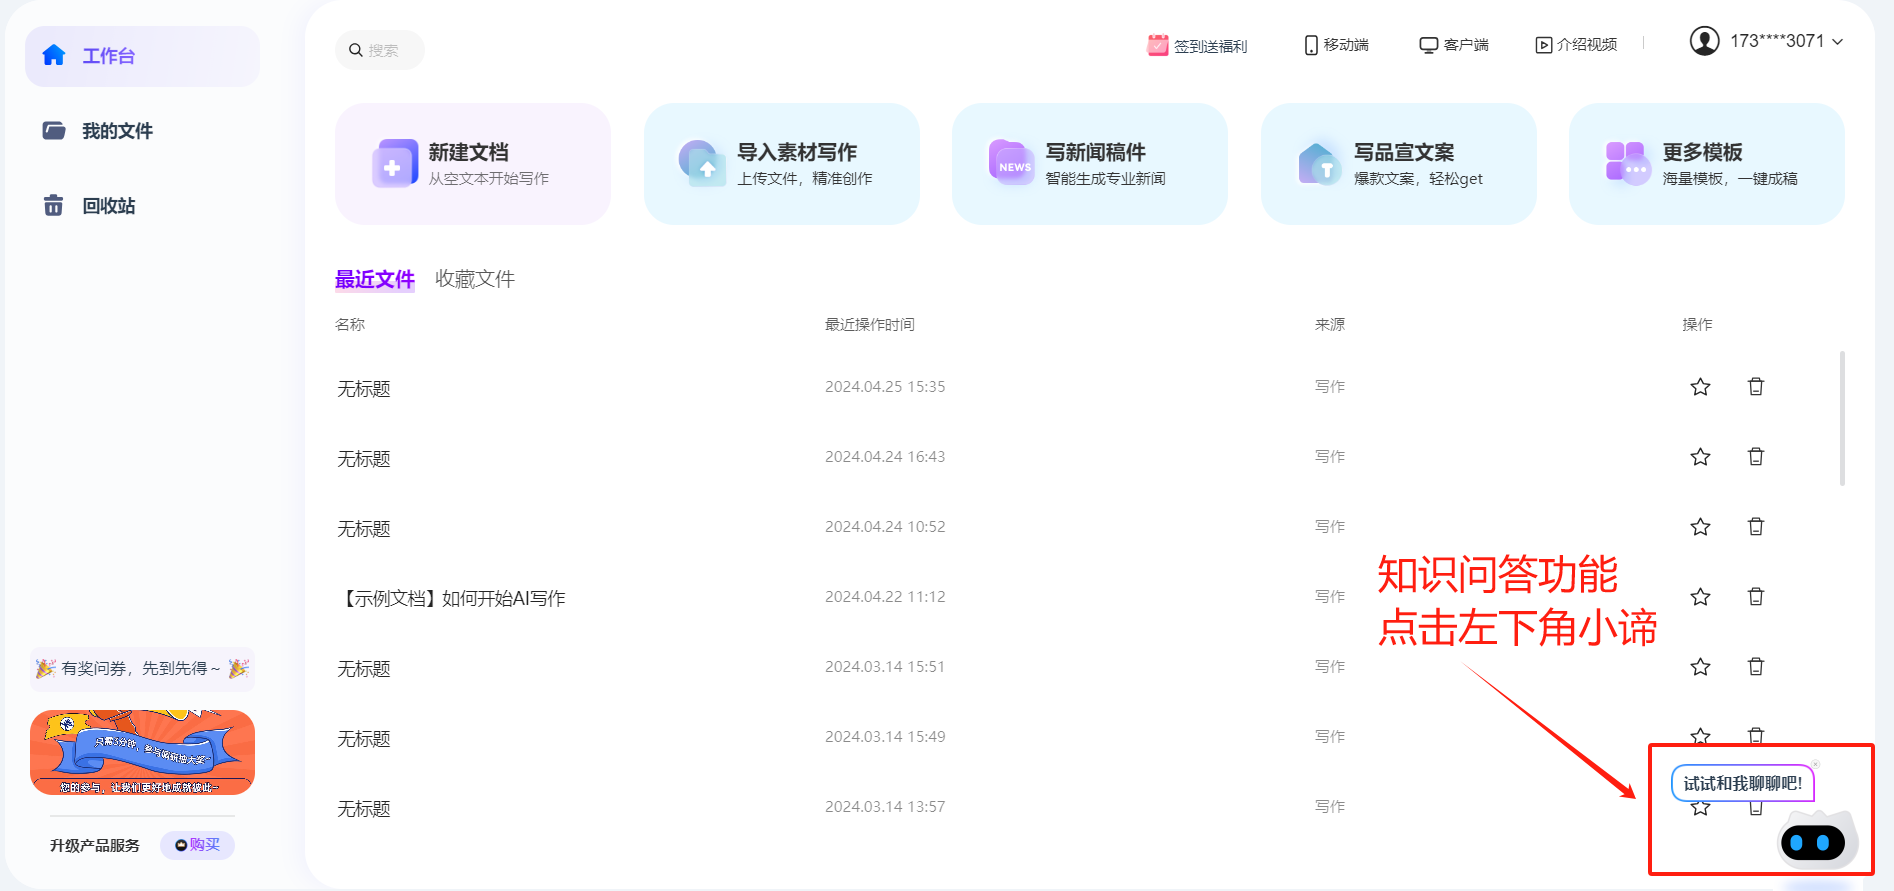This screenshot has width=1894, height=891.
Task: Open the 签到送福利 check-in gift
Action: (1197, 46)
